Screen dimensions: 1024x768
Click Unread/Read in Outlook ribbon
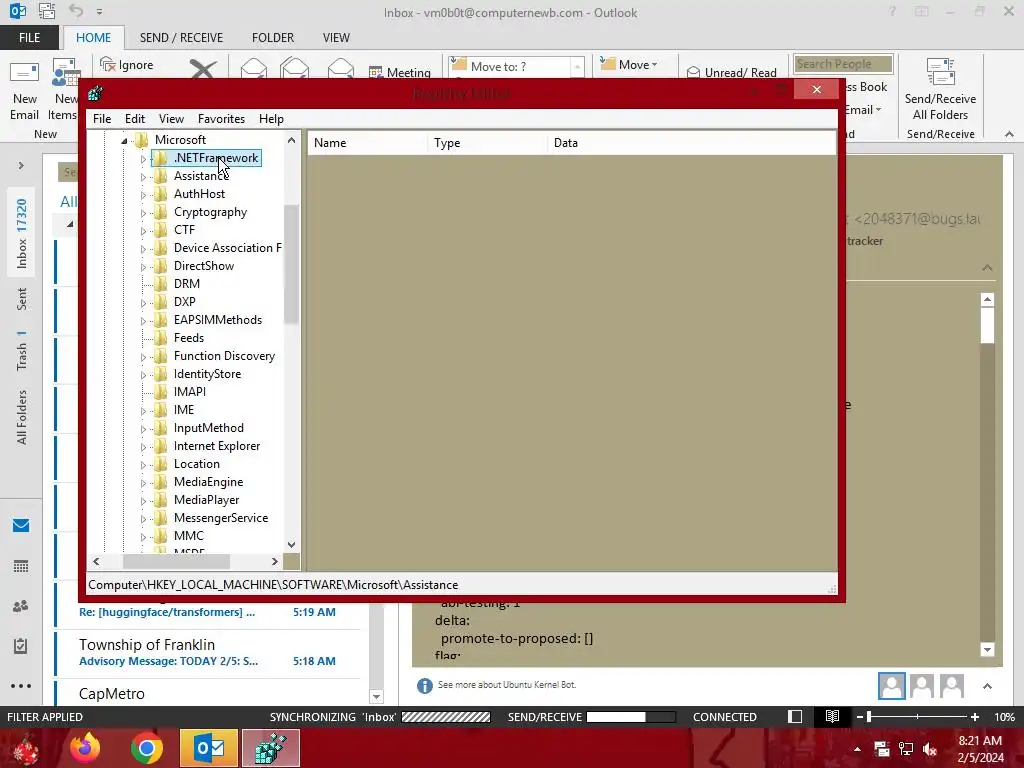[x=732, y=72]
